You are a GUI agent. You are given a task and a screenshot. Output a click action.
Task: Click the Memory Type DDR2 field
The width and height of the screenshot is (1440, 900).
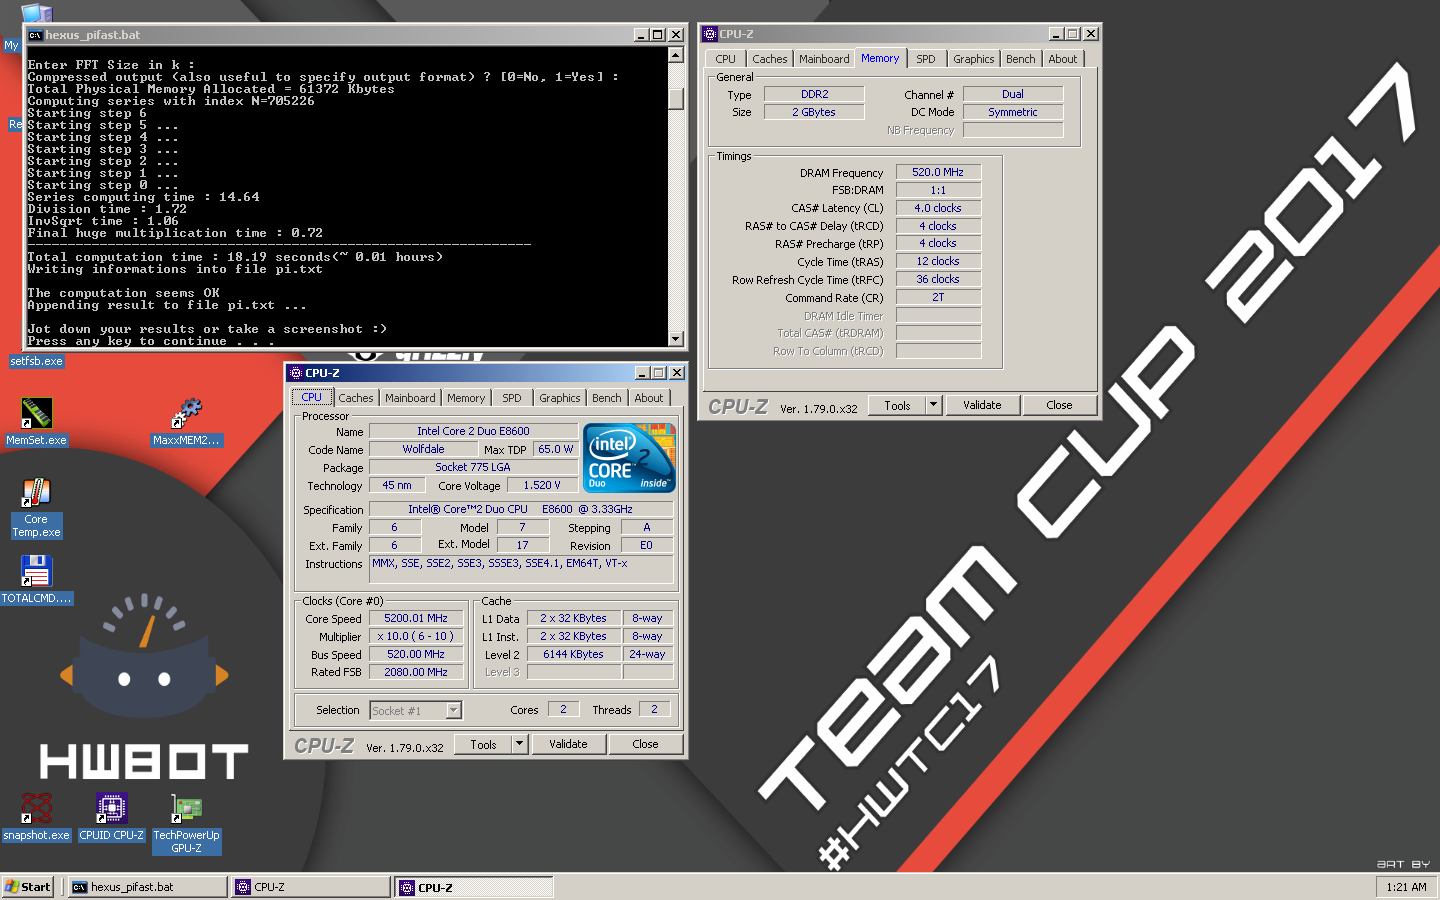click(814, 94)
